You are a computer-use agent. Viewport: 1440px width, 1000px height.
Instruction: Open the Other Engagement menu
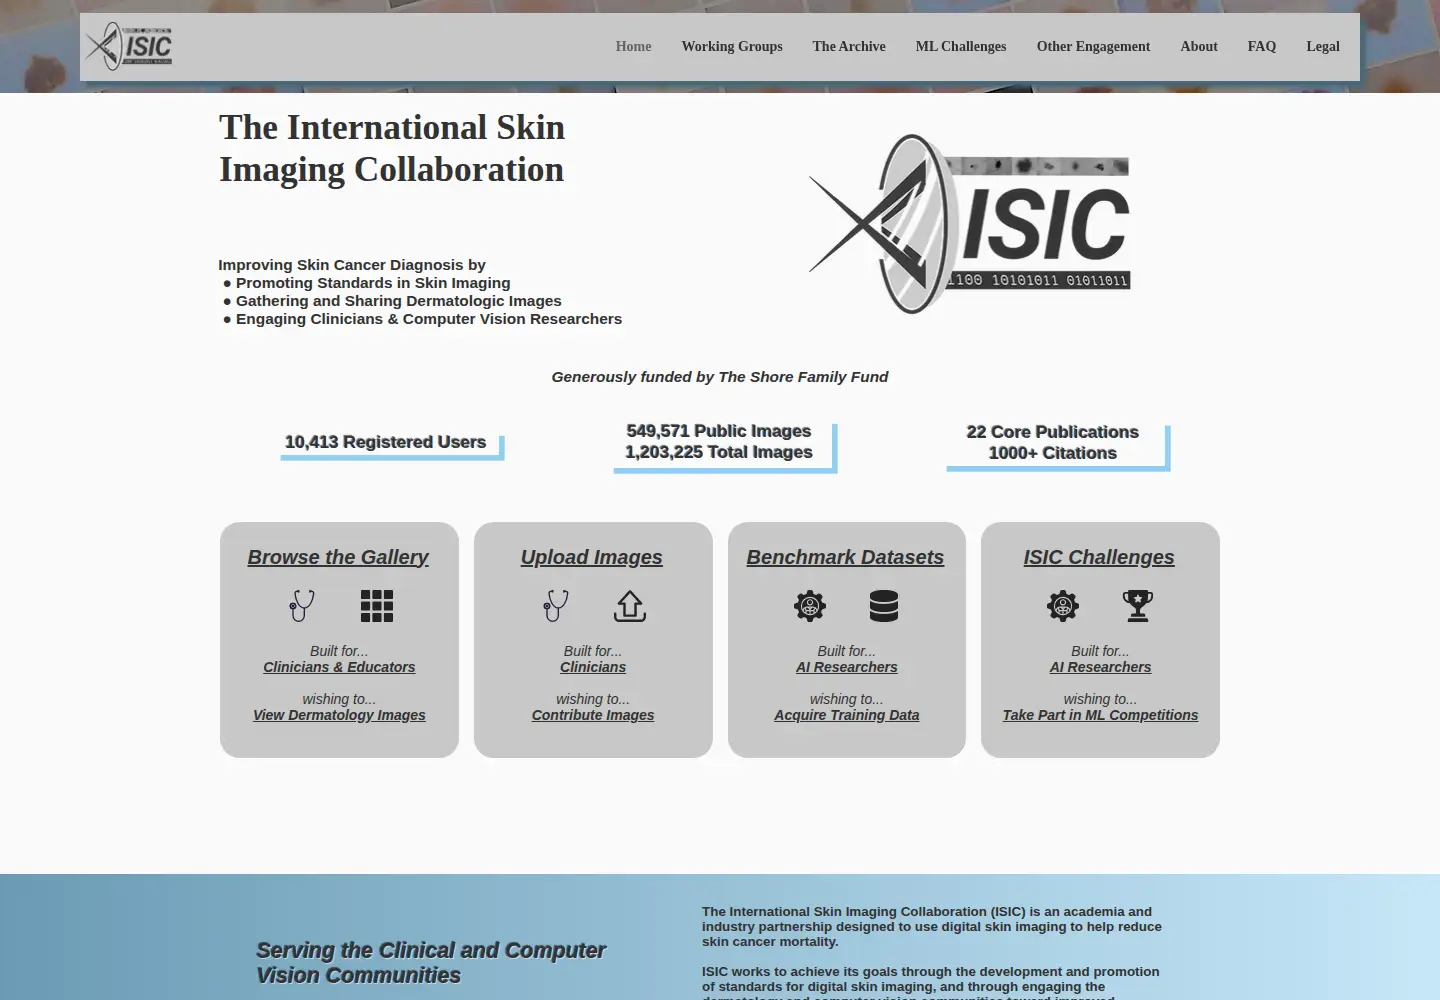1093,46
